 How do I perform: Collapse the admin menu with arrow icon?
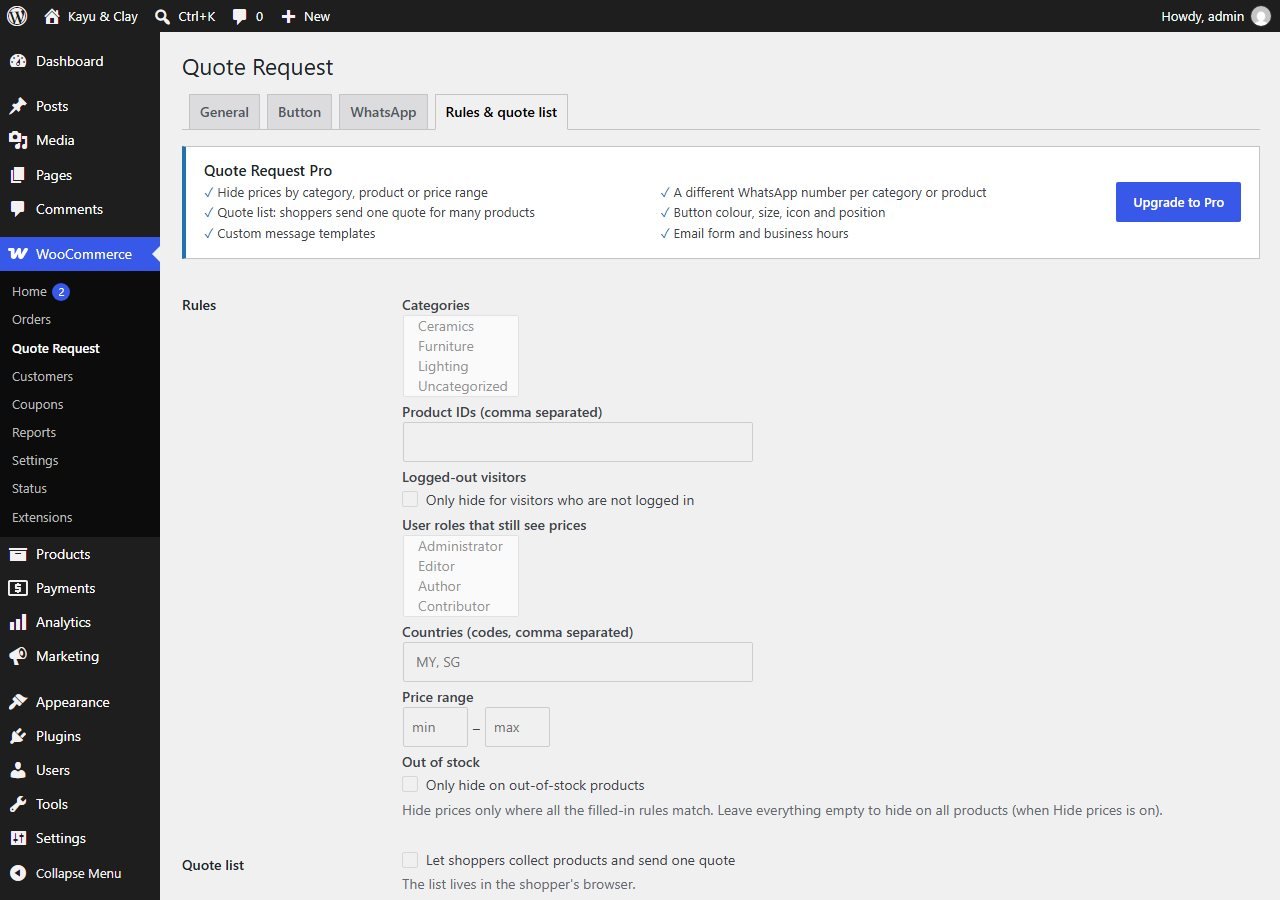pyautogui.click(x=18, y=873)
